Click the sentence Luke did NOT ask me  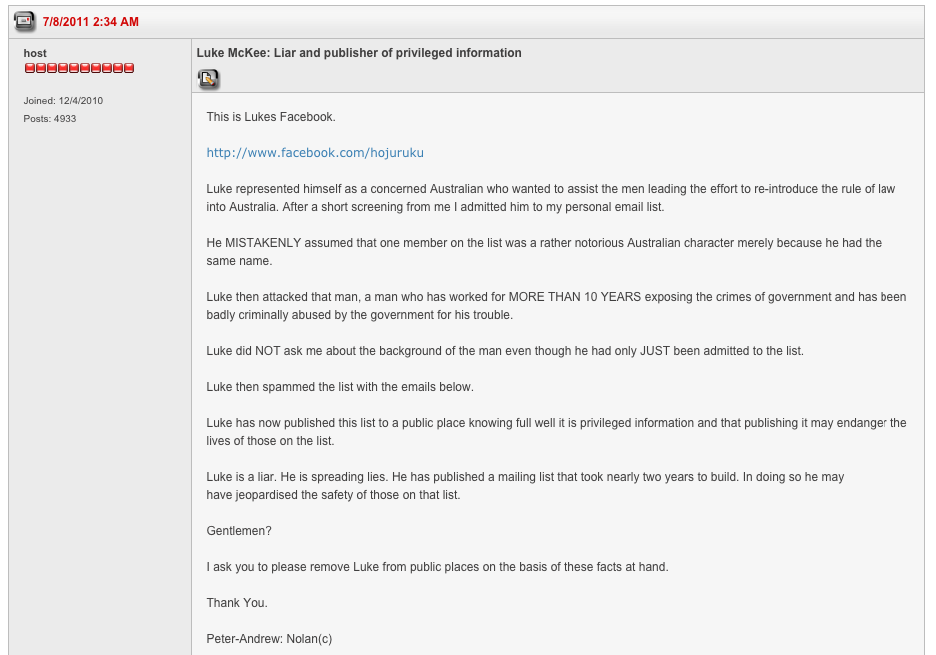click(x=505, y=351)
